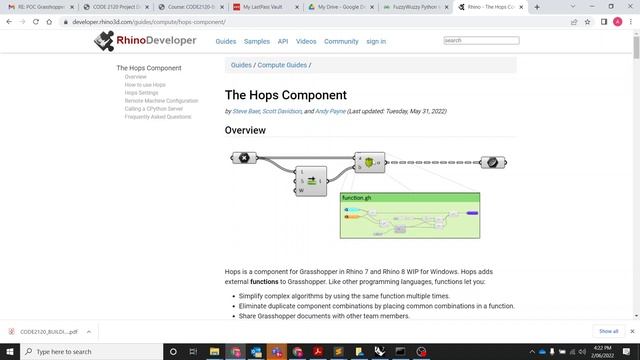Click the Compute Guides breadcrumb link
Screen dimensions: 640x360
[x=282, y=65]
